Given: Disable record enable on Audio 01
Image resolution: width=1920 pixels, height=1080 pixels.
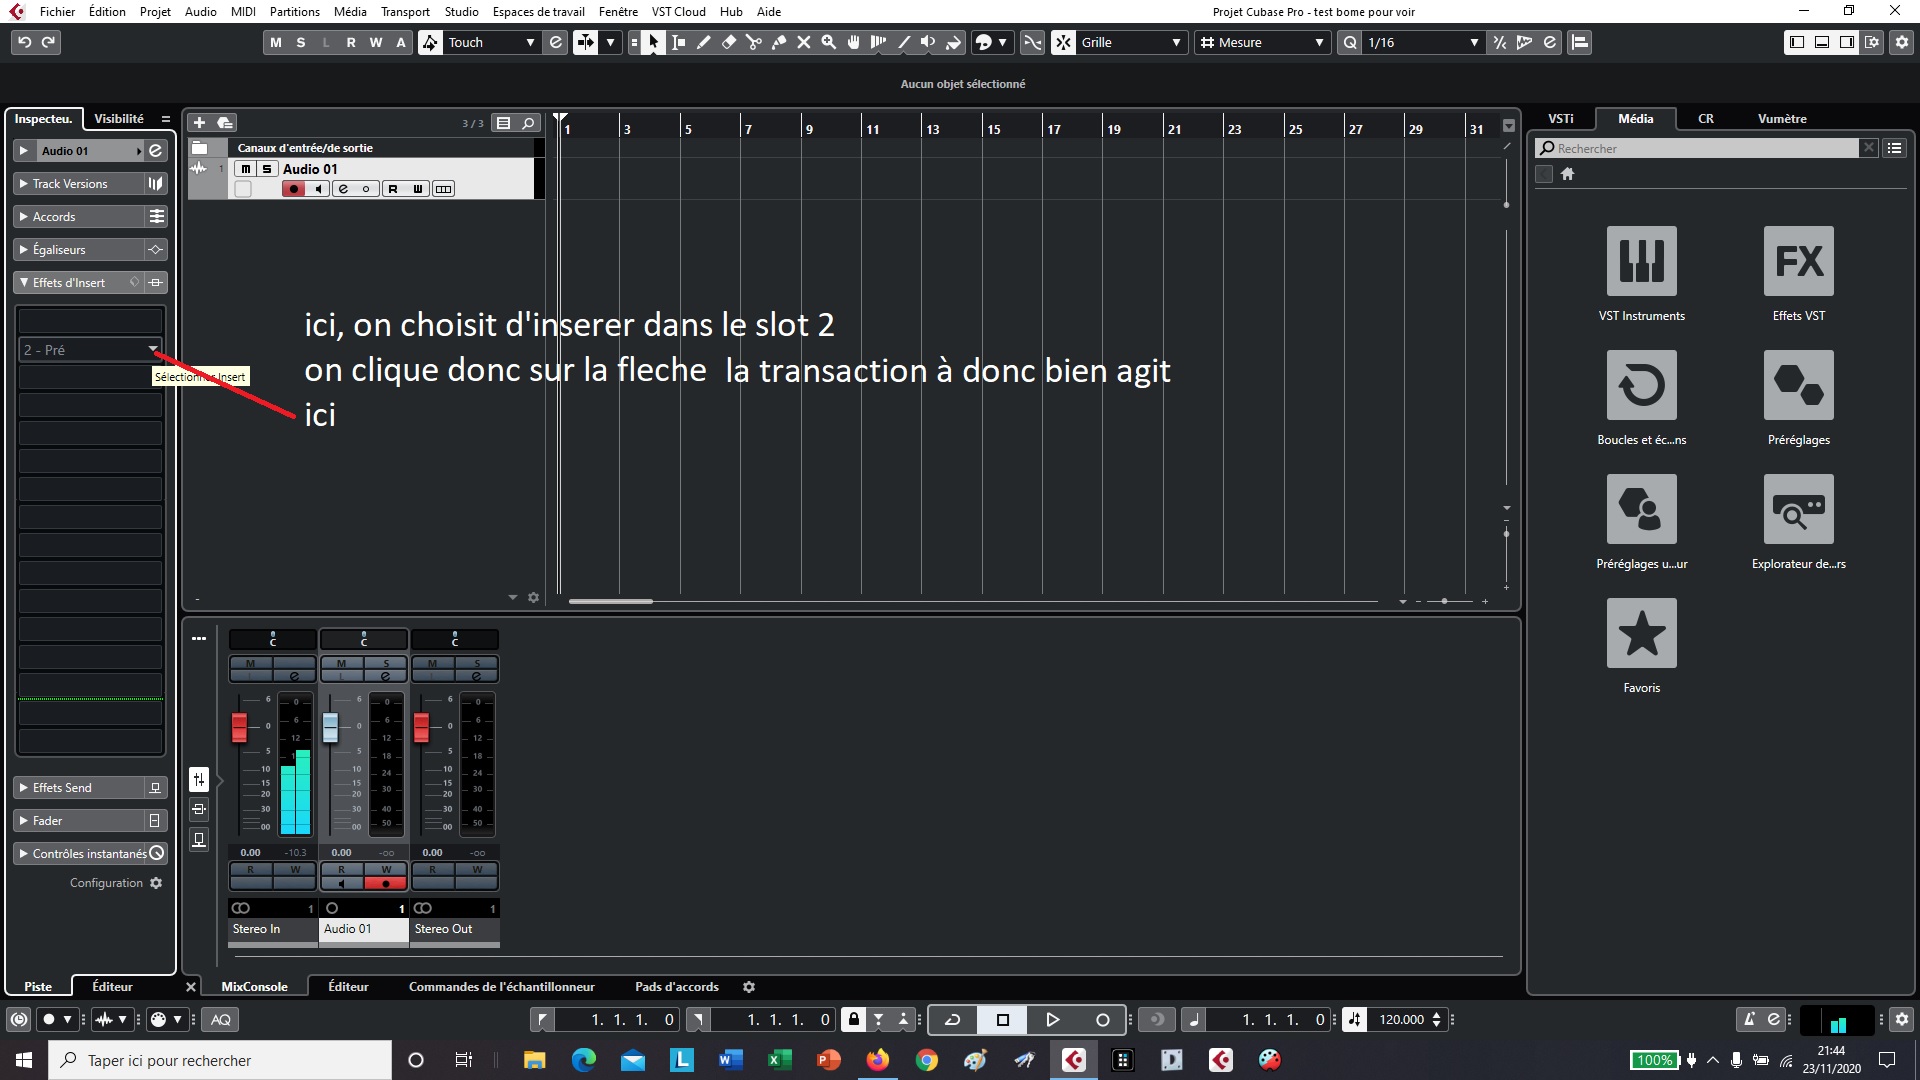Looking at the screenshot, I should [293, 189].
